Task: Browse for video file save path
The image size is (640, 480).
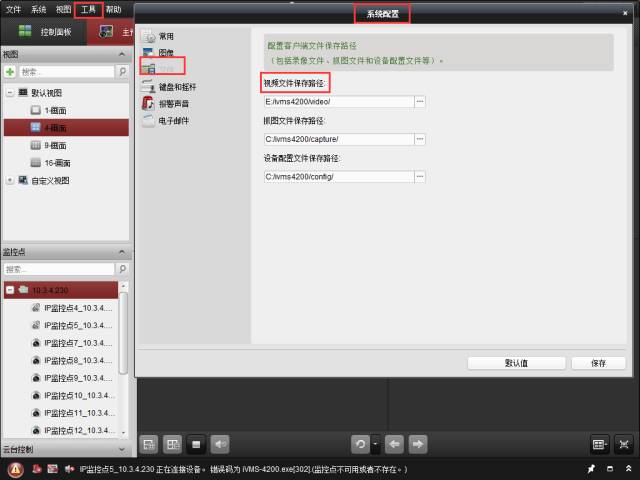Action: [420, 101]
